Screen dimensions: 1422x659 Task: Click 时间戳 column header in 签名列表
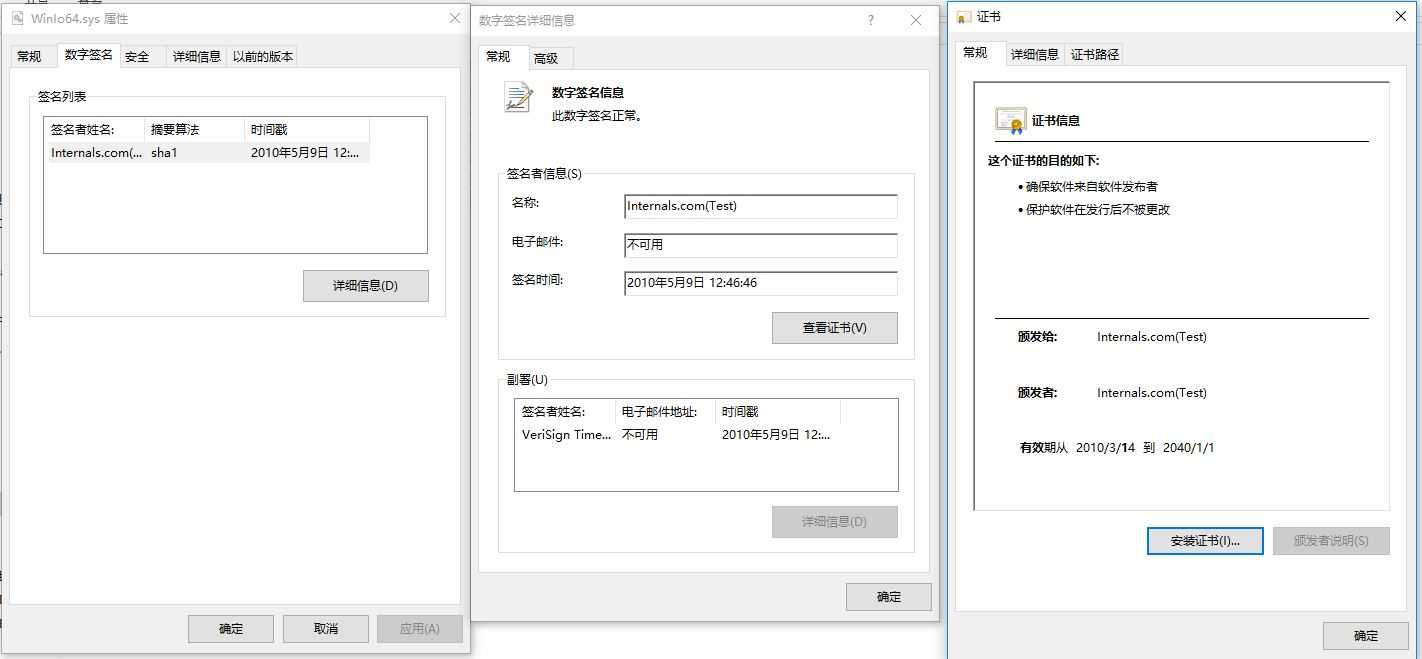point(307,130)
